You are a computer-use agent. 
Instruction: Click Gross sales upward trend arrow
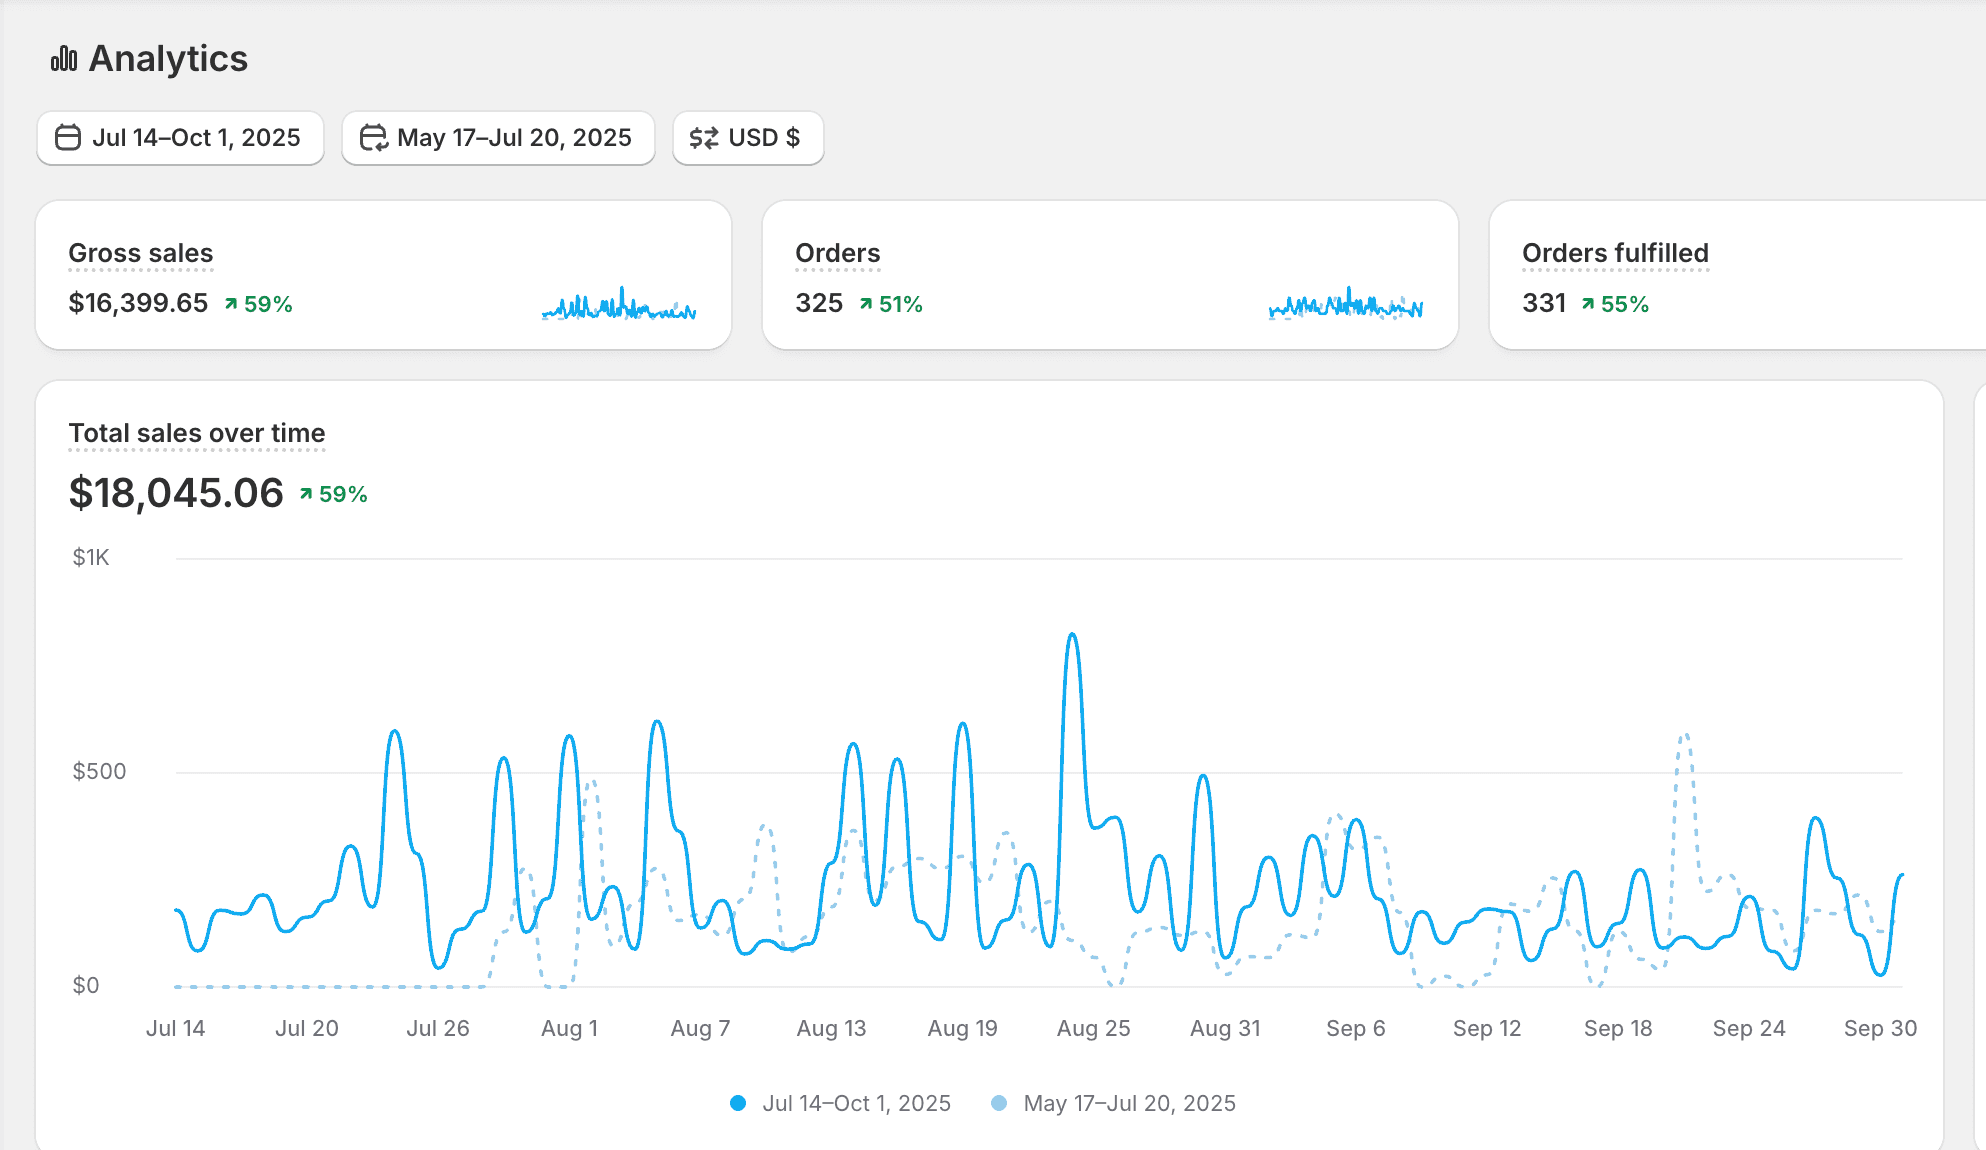point(231,304)
